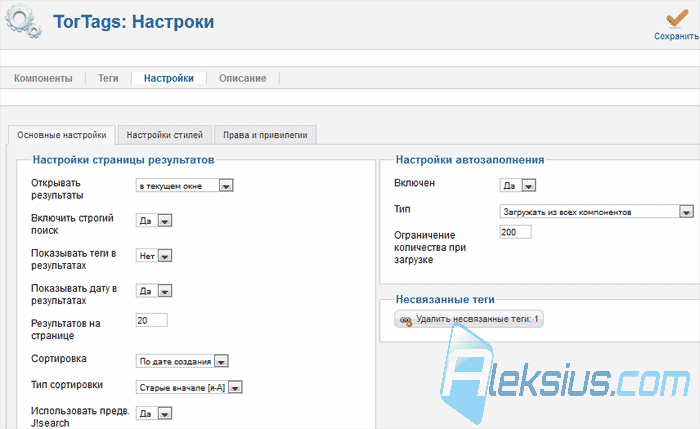The height and width of the screenshot is (429, 700).
Task: Click the Сортировка label
Action: [x=58, y=358]
